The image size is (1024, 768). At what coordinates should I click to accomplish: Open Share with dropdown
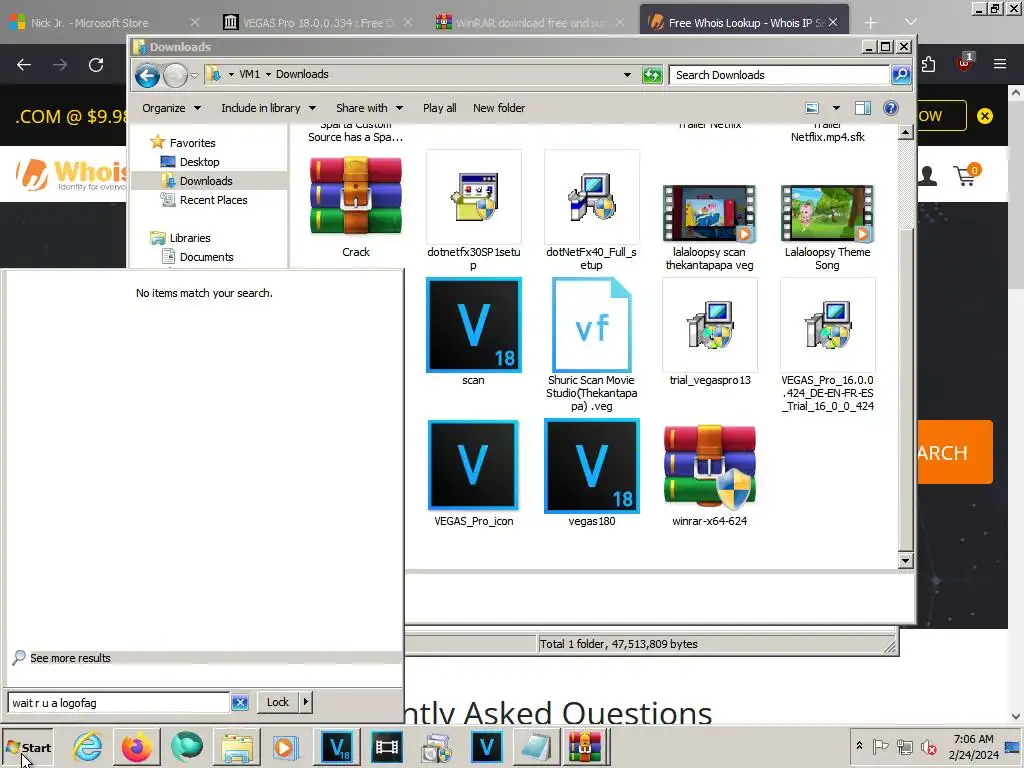point(369,108)
